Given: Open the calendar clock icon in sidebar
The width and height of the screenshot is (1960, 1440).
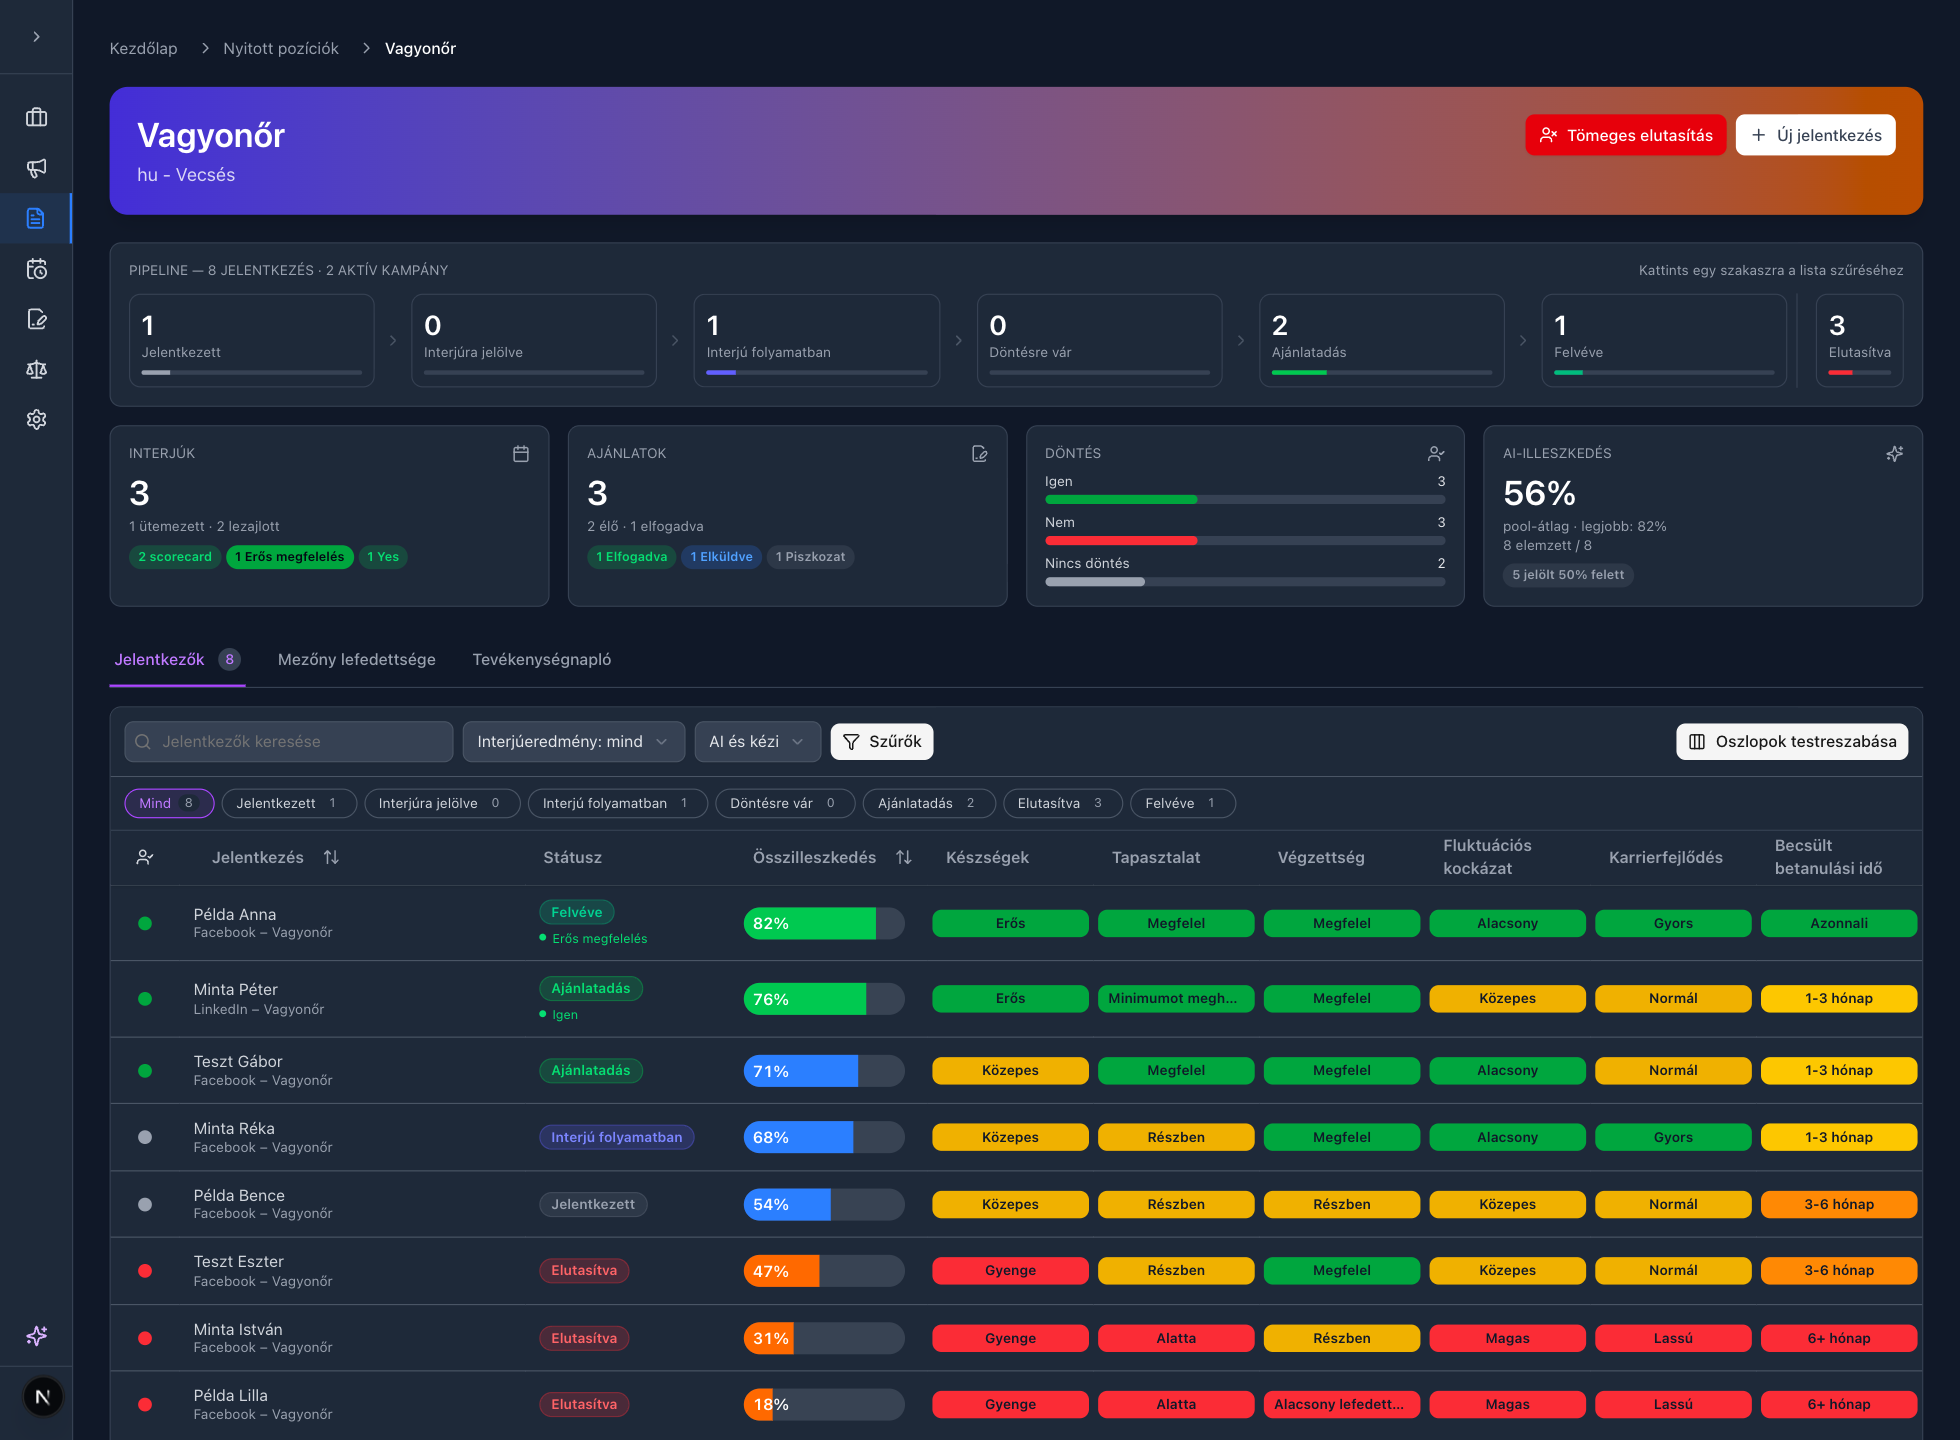Looking at the screenshot, I should pyautogui.click(x=36, y=269).
